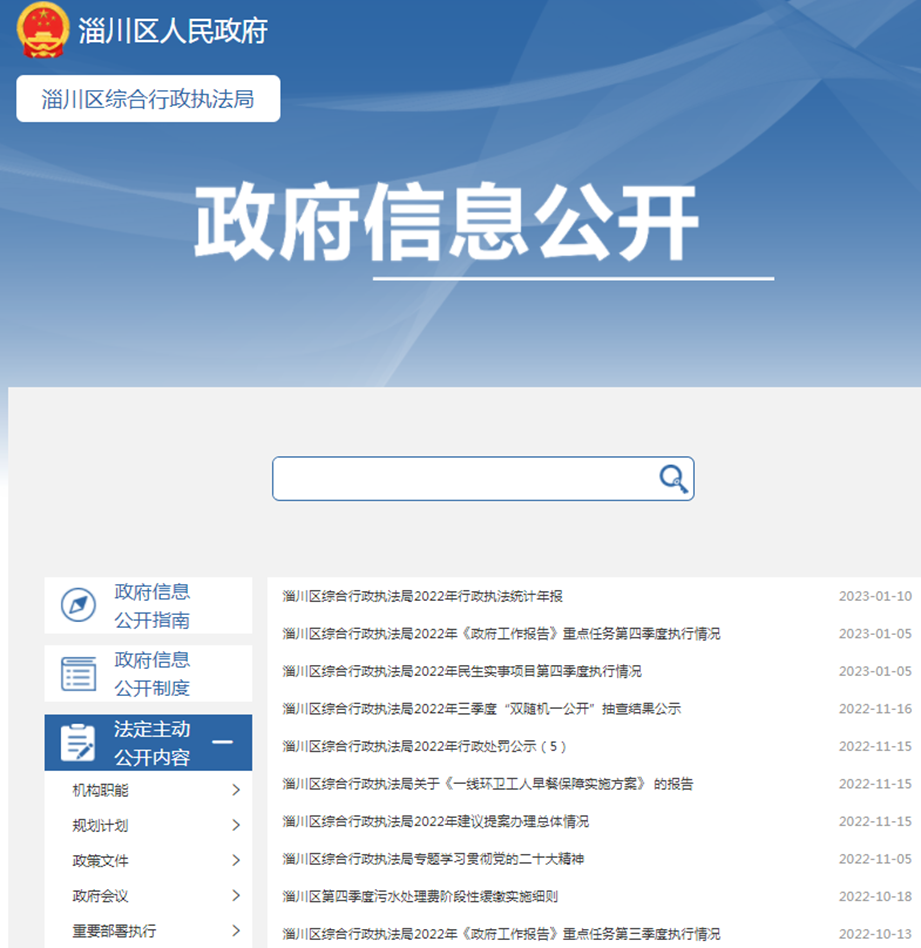
Task: Click the clipboard icon beside 法定主动公开内容
Action: (x=78, y=743)
